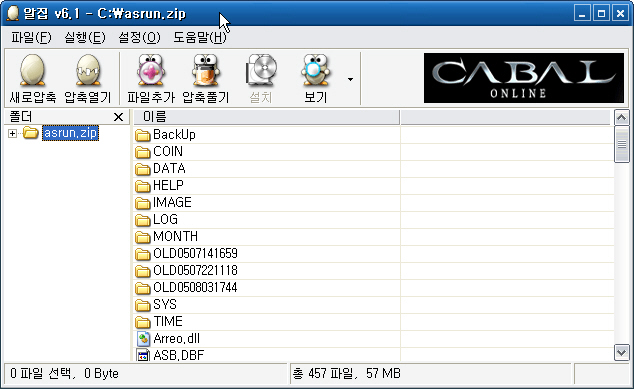Screen dimensions: 634x389
Task: Click the file list scroll down arrow
Action: pyautogui.click(x=621, y=352)
